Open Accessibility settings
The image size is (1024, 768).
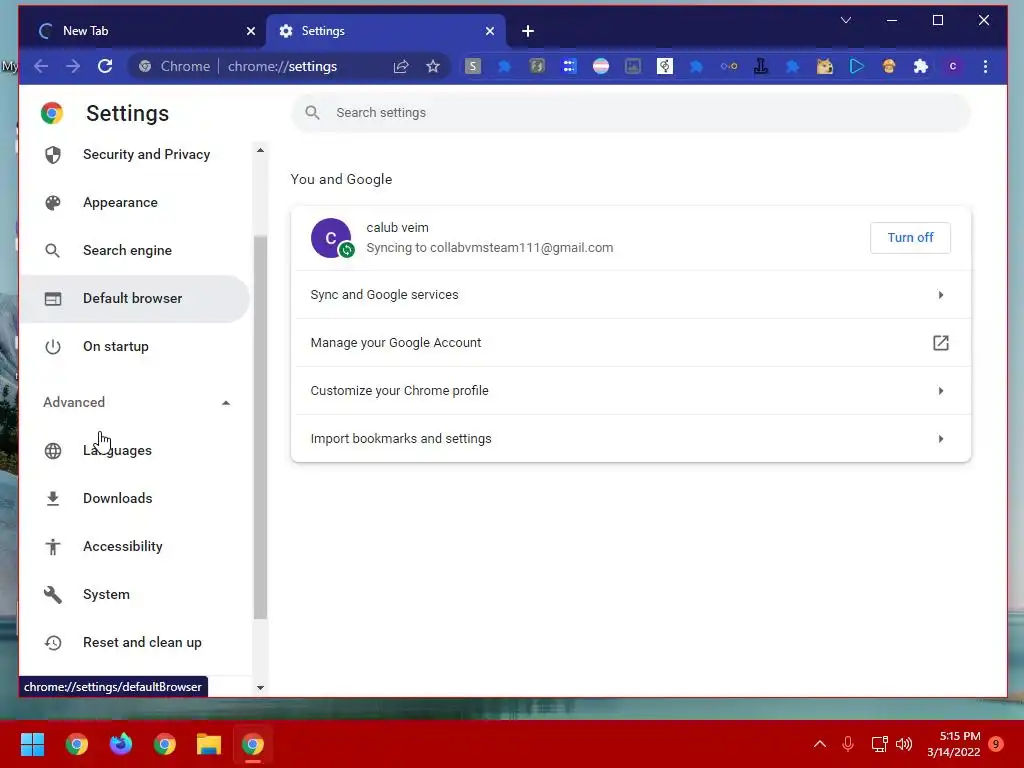135,546
